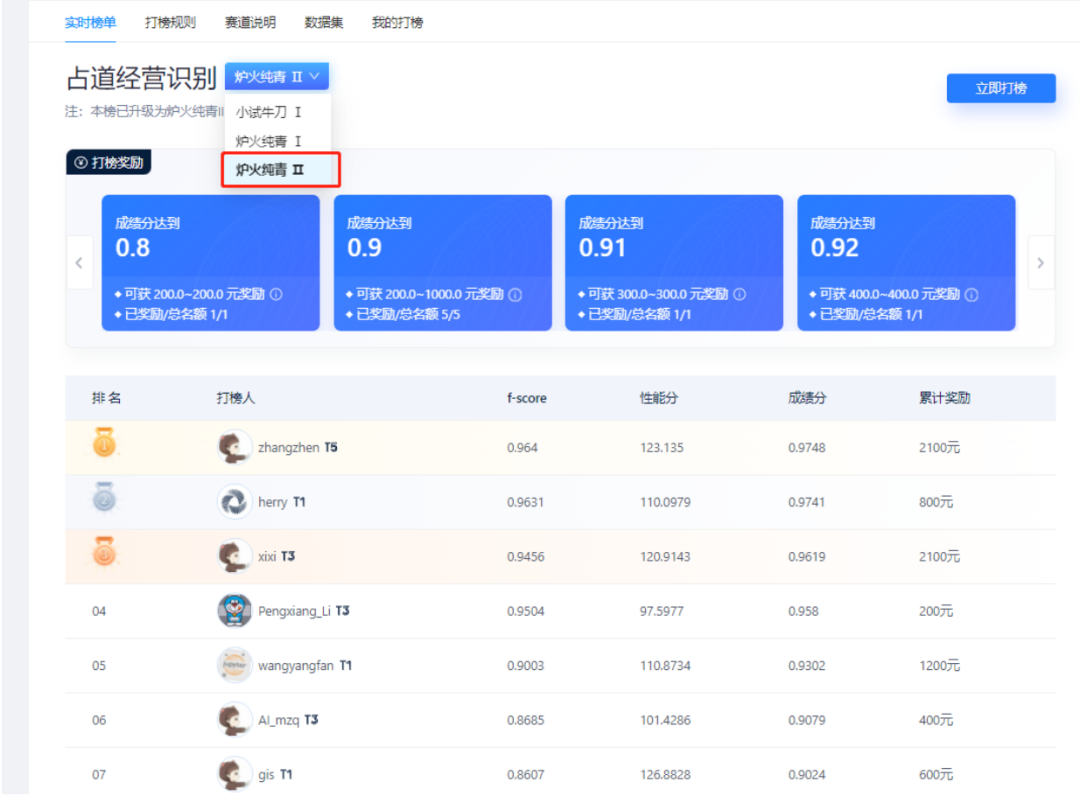This screenshot has width=1080, height=810.
Task: Click info icon on 0.8 reward card
Action: 276,295
